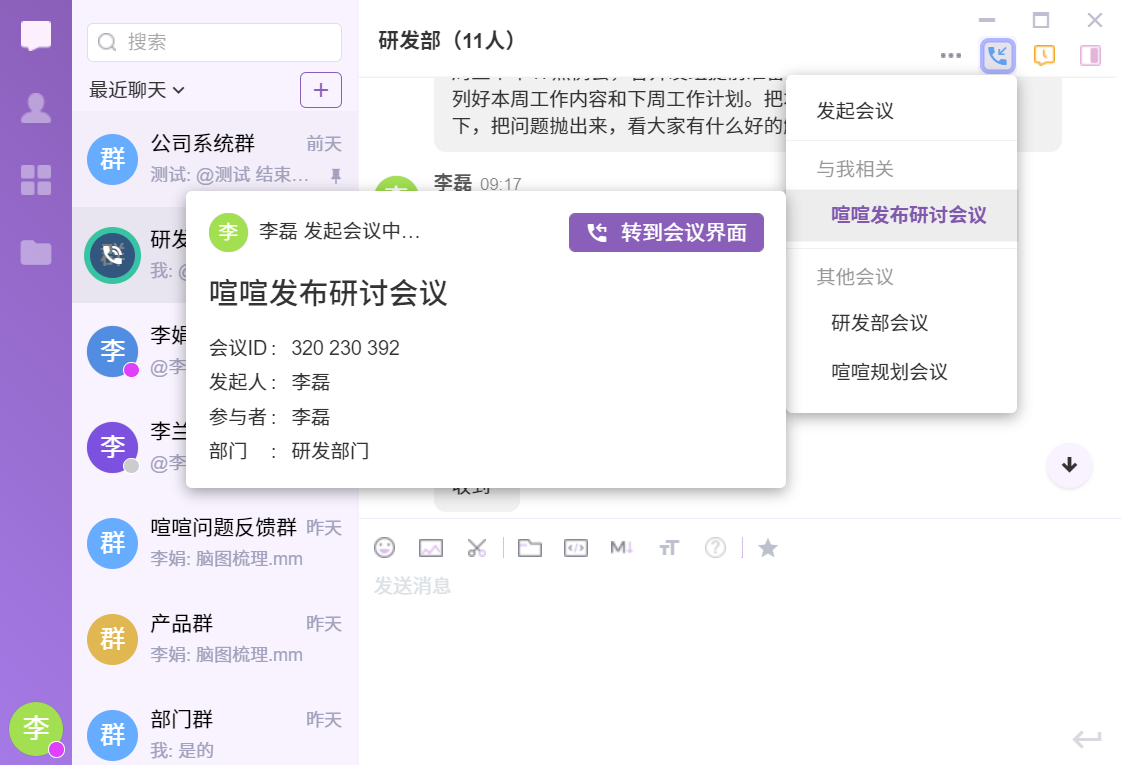Select the screenshot scissors tool
This screenshot has width=1122, height=765.
(x=477, y=548)
